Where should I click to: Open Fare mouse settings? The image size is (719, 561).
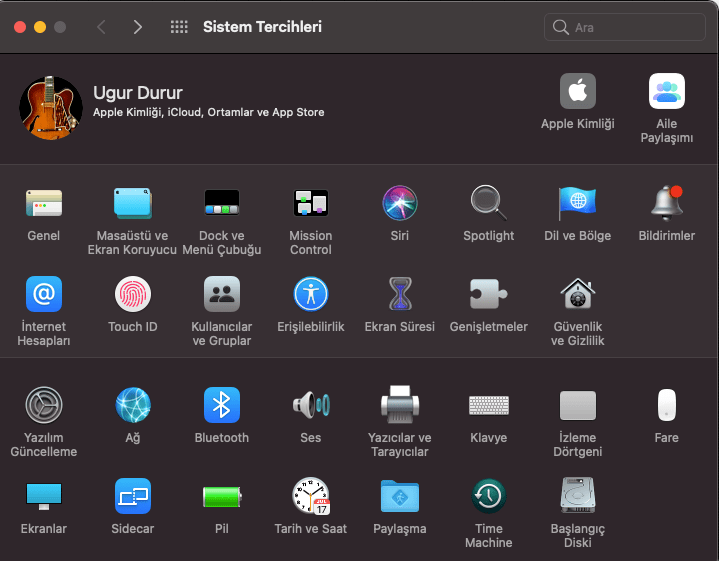coord(667,405)
